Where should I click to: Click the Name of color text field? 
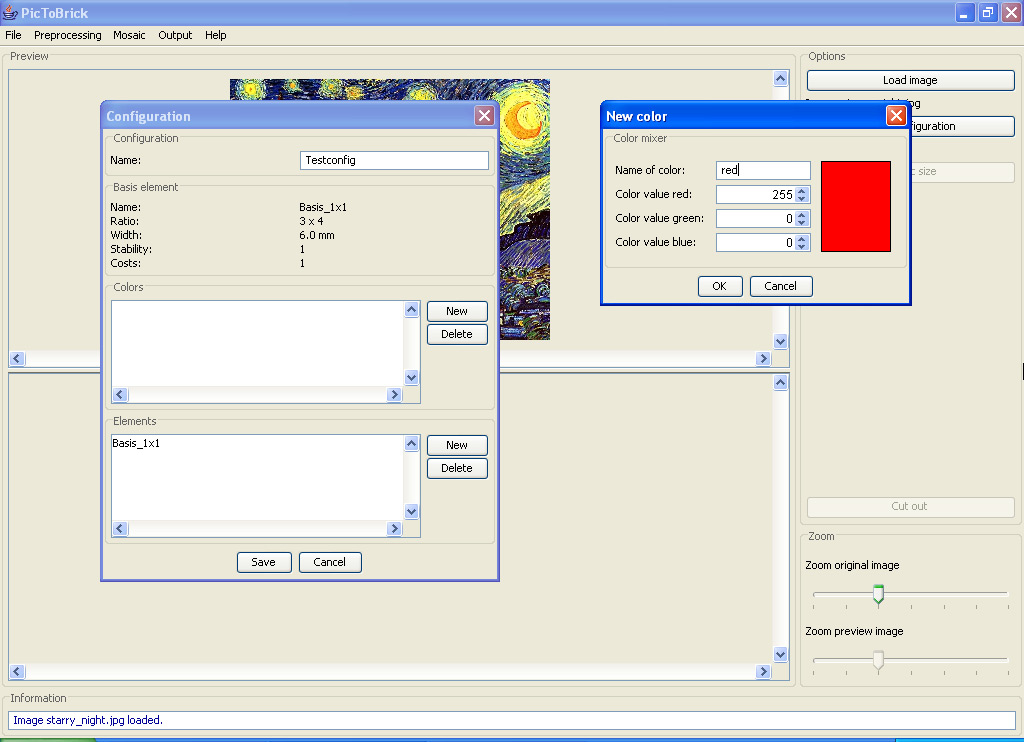[763, 171]
